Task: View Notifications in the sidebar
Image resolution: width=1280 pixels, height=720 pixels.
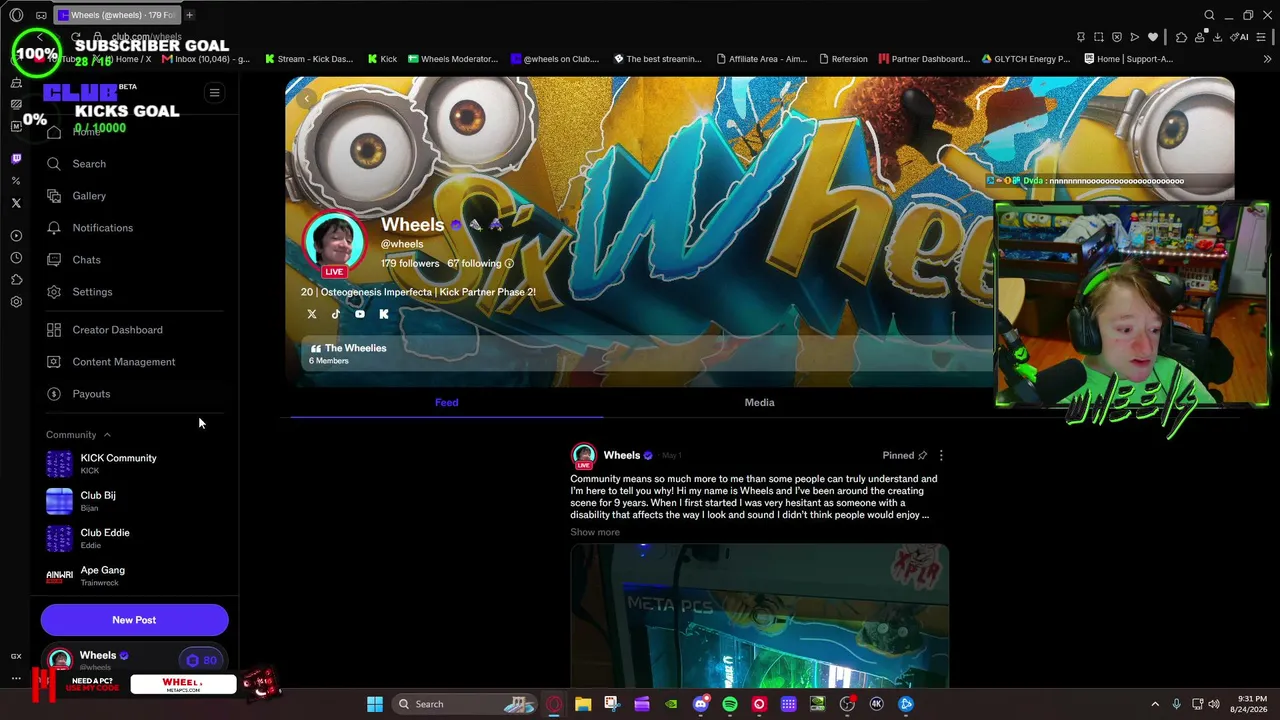Action: pos(102,228)
